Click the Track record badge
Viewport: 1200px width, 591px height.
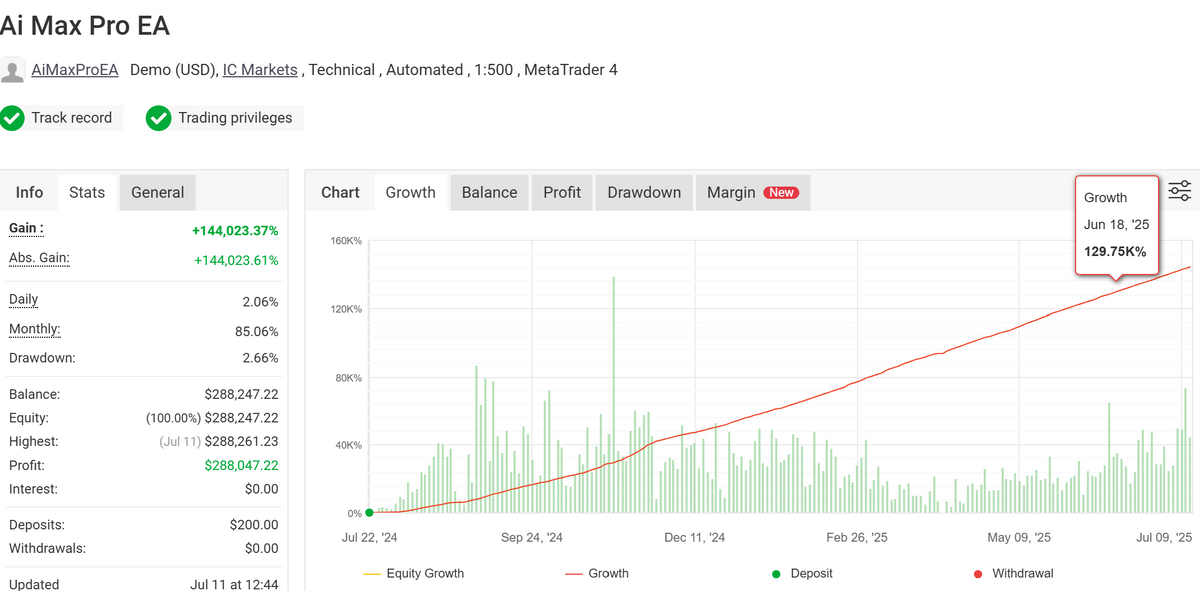pos(61,118)
